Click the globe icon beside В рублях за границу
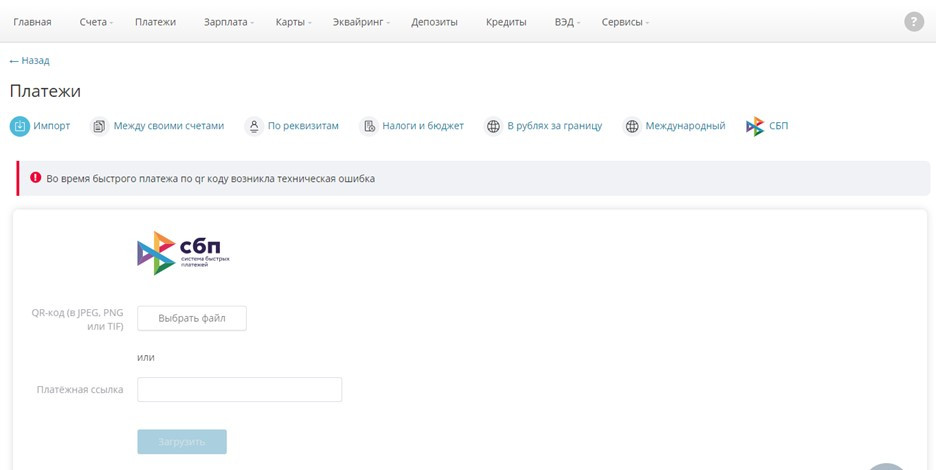 click(x=493, y=126)
